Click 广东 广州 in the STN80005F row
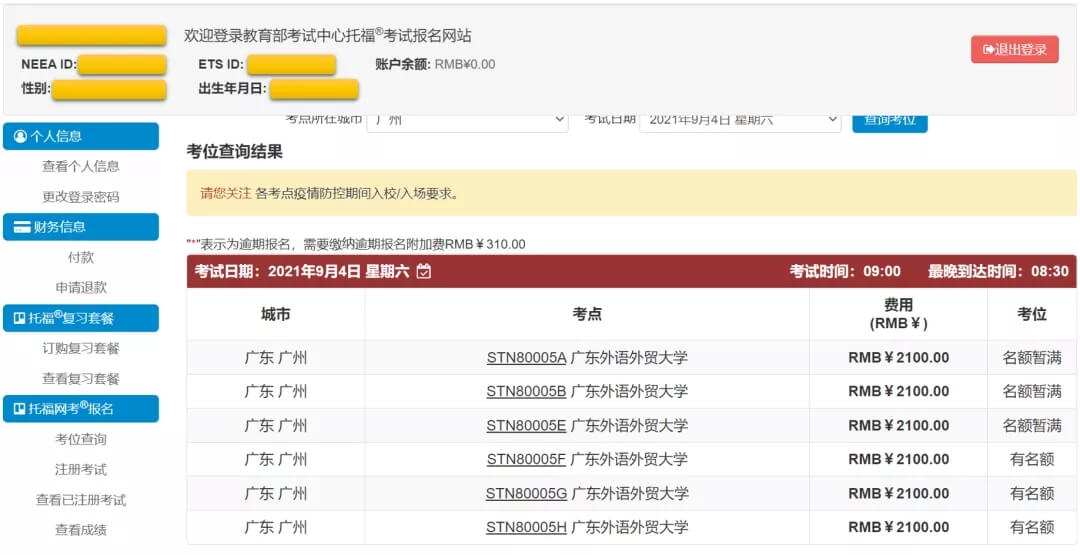1080x555 pixels. point(276,459)
